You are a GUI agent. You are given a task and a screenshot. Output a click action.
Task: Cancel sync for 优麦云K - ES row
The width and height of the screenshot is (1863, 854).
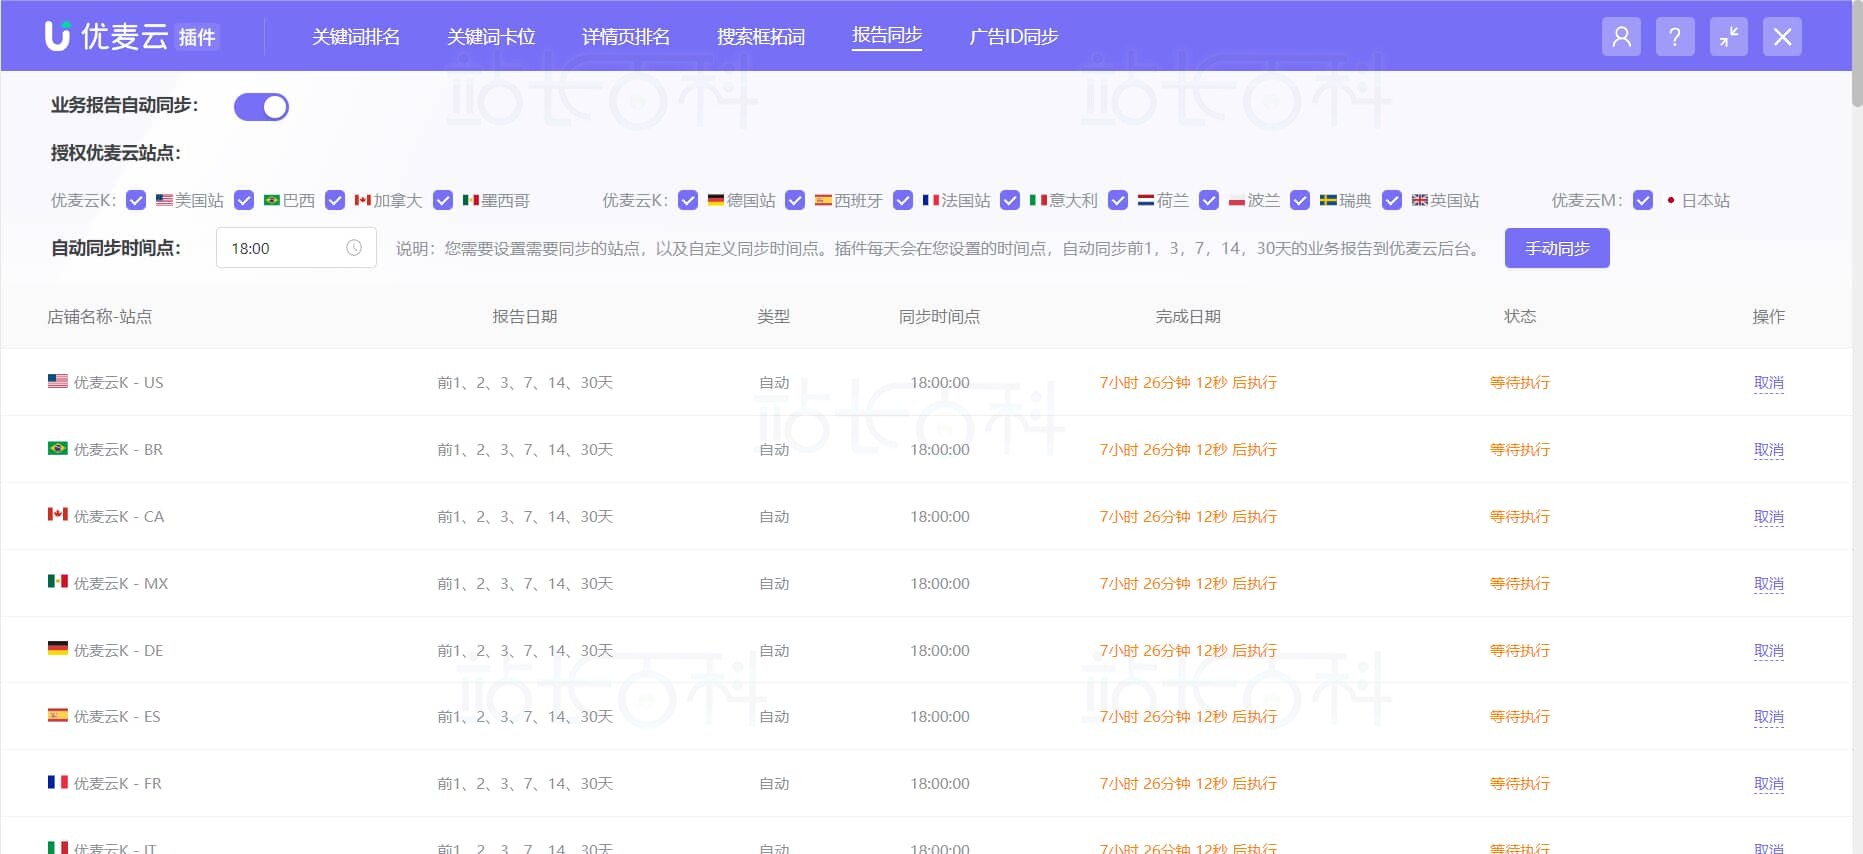point(1768,716)
